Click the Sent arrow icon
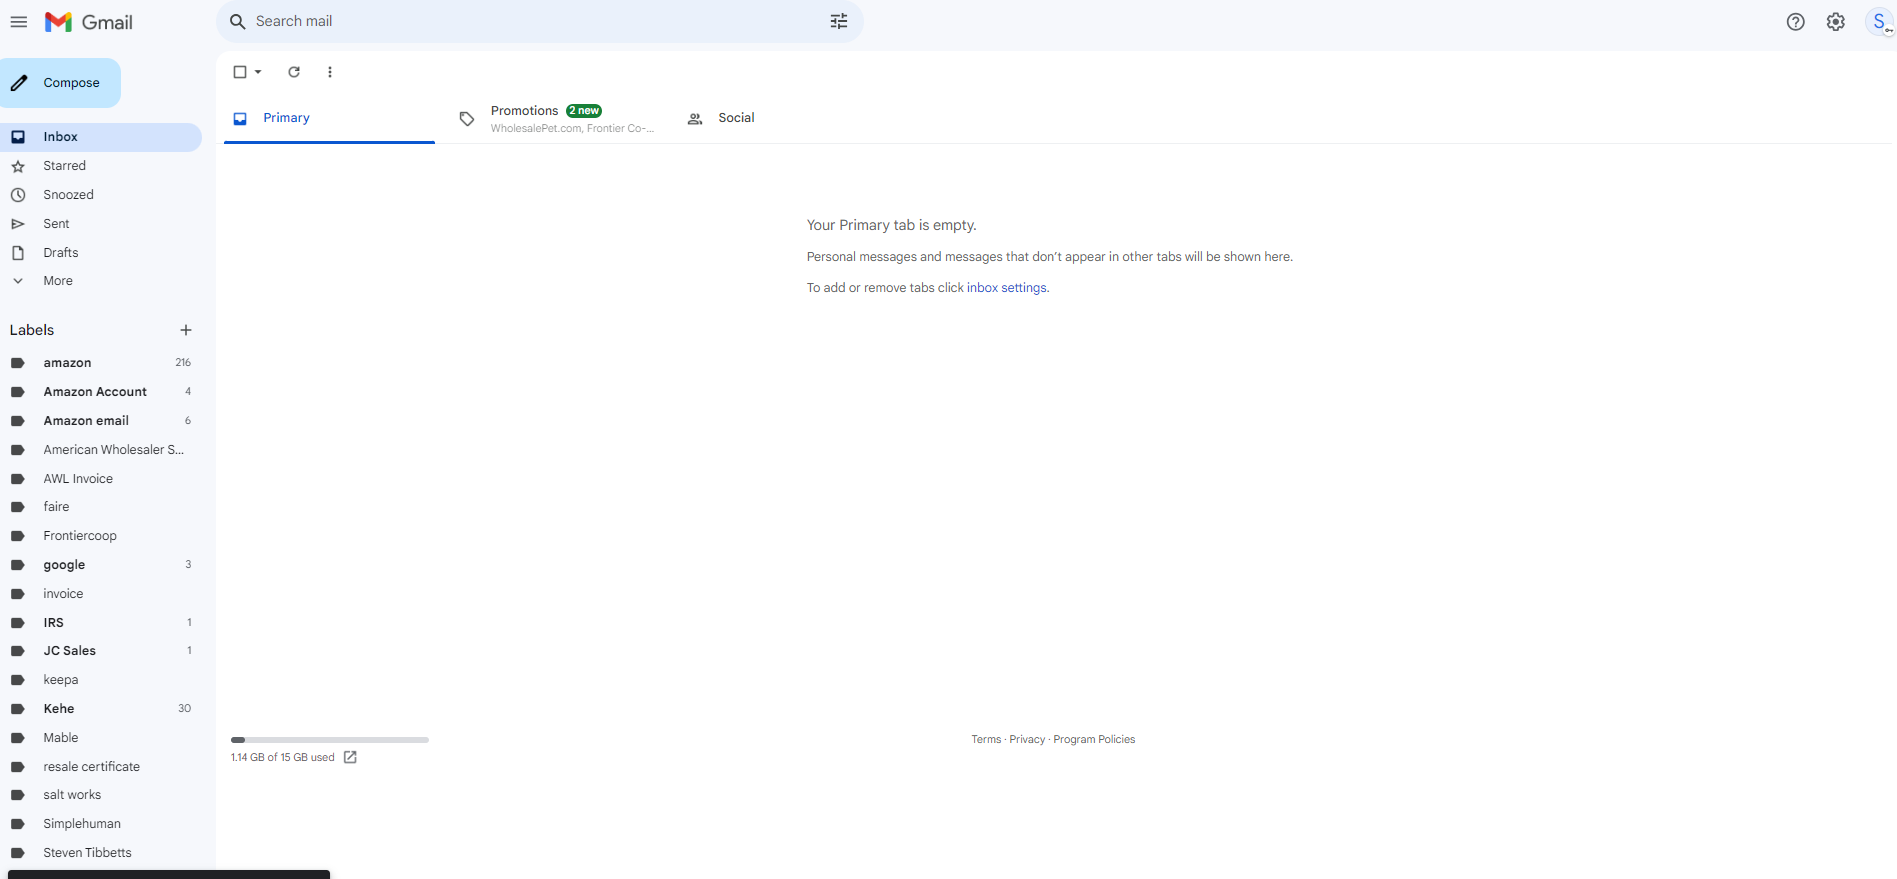The width and height of the screenshot is (1897, 879). click(x=18, y=224)
